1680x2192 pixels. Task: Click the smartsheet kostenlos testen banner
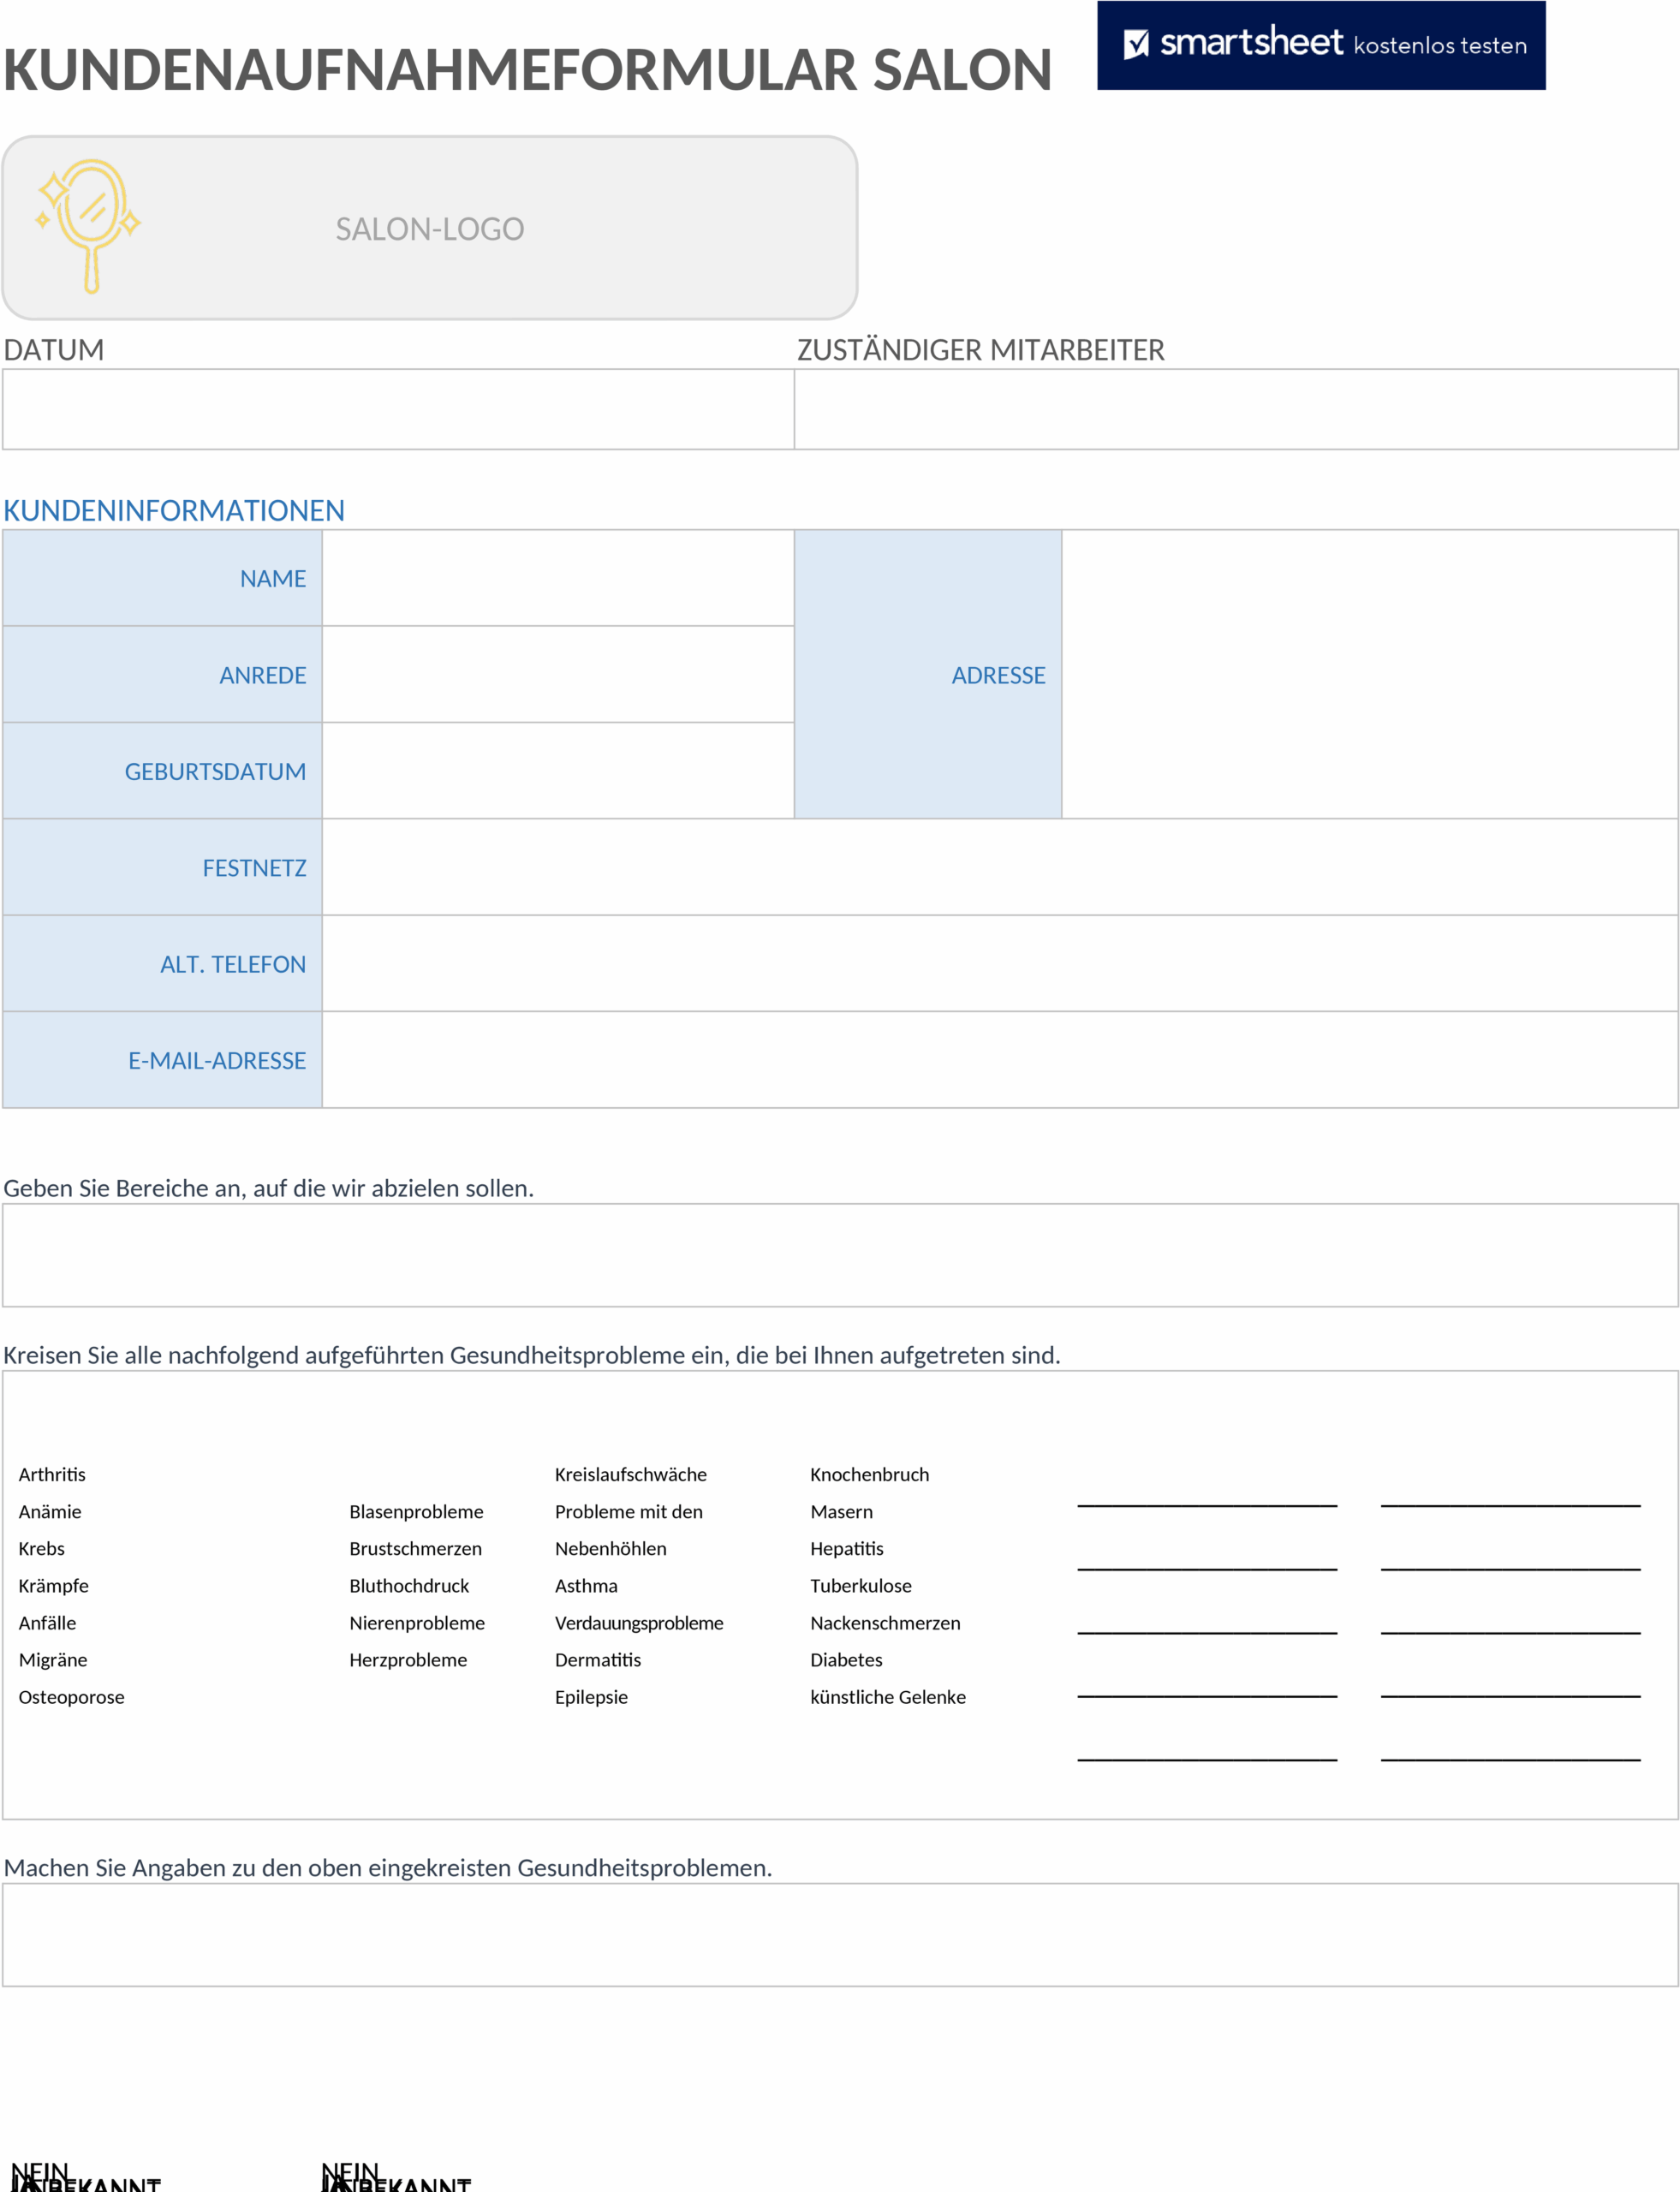tap(1321, 45)
